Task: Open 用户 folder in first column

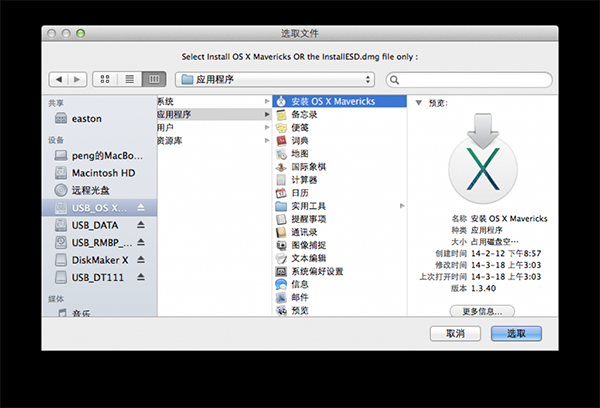Action: tap(214, 127)
